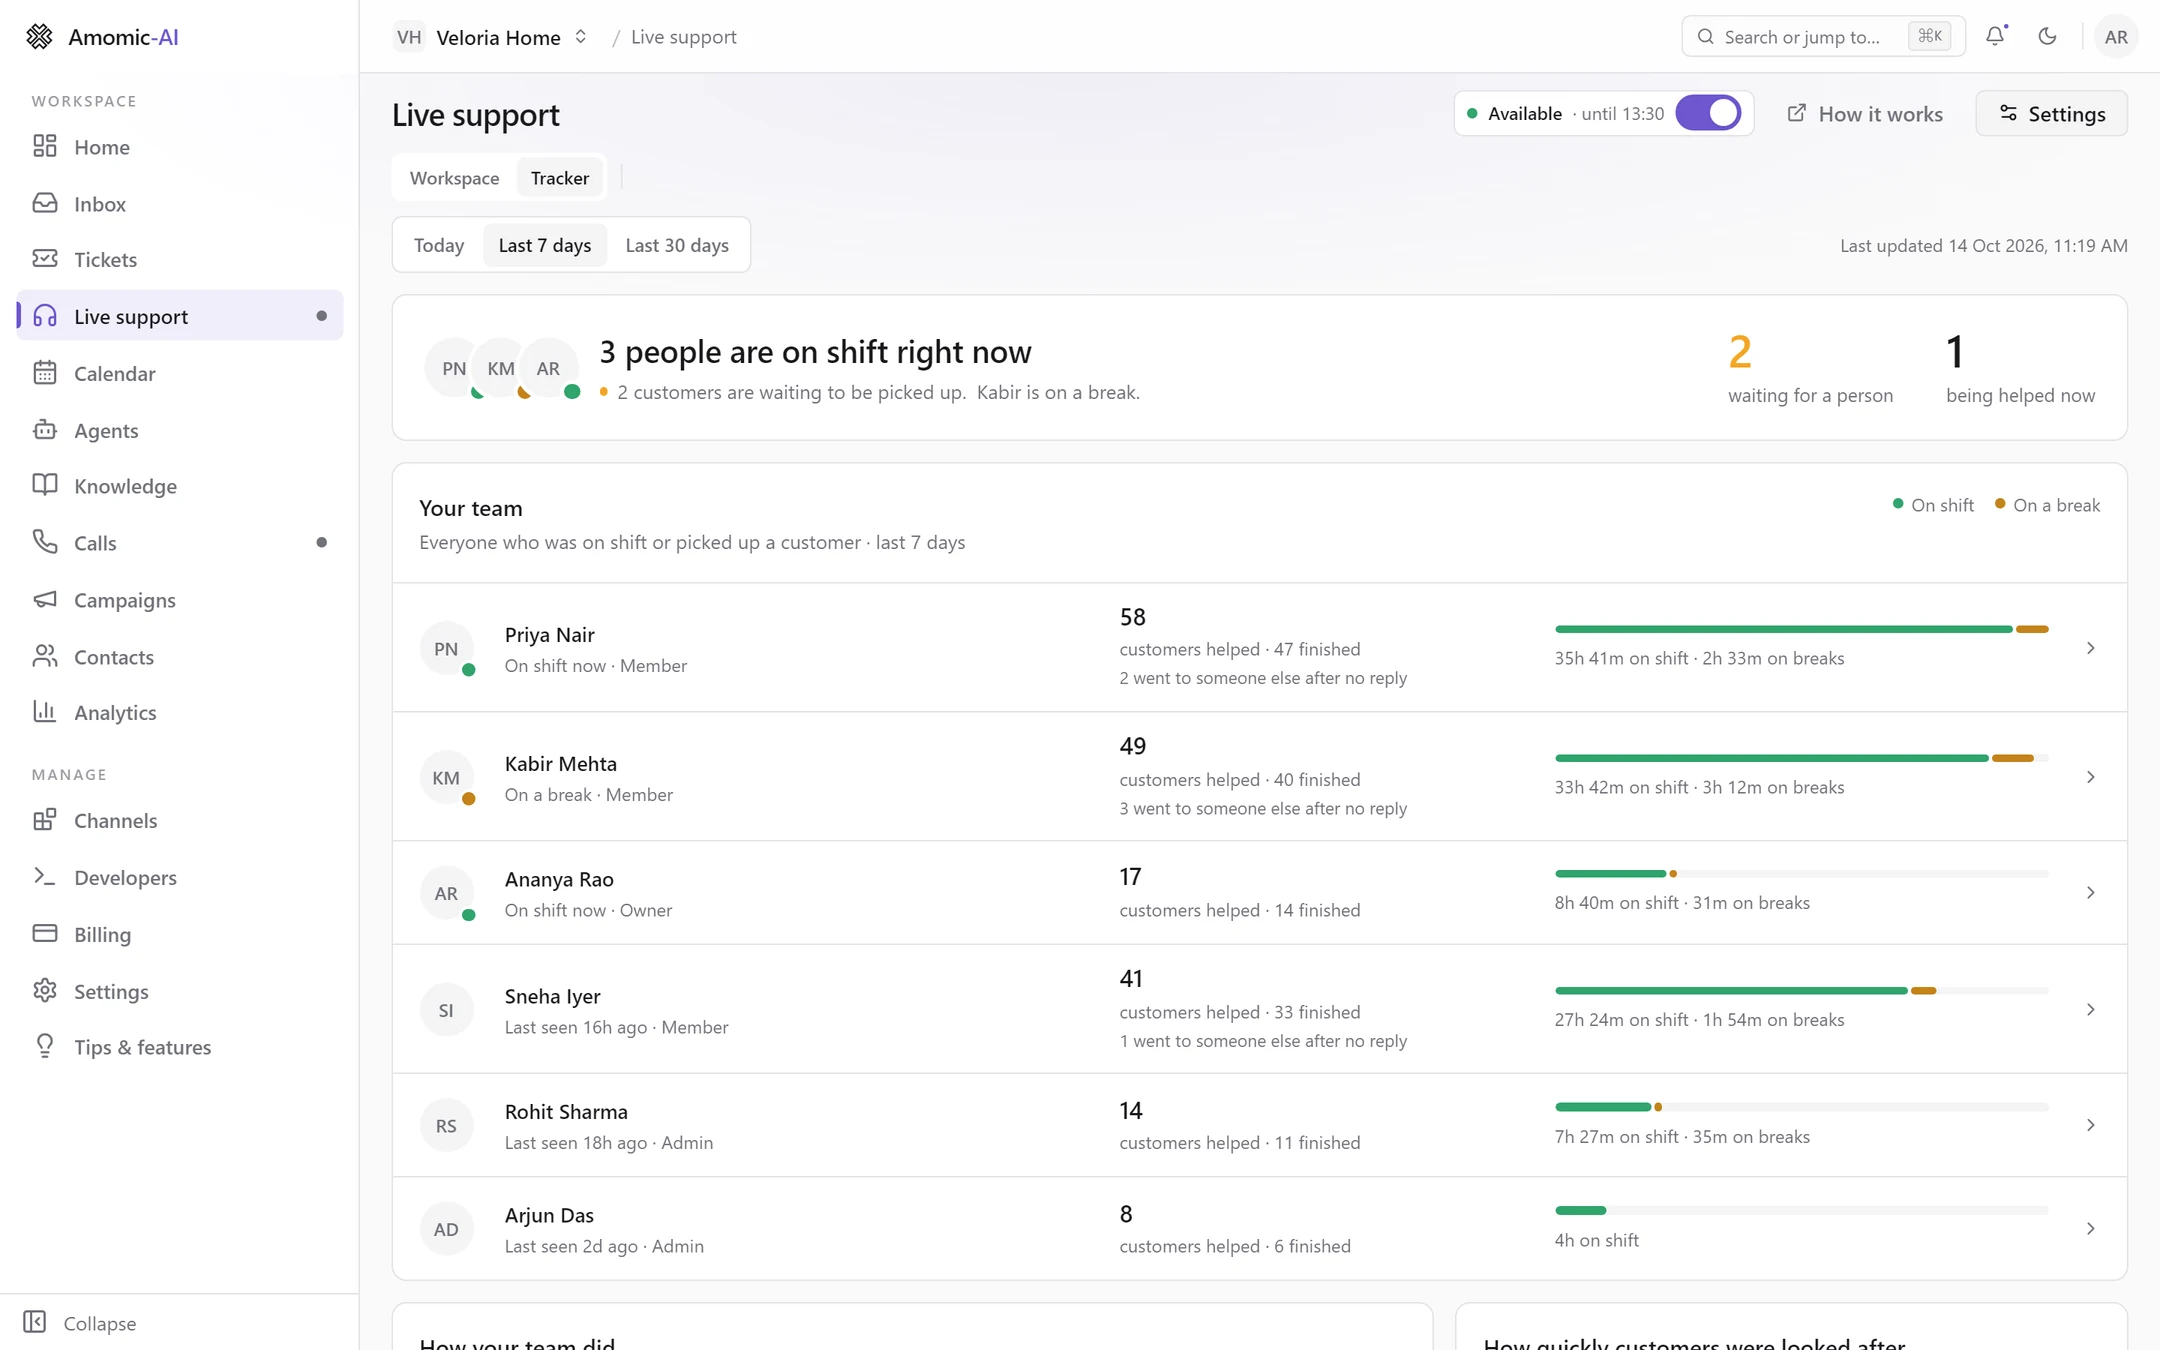
Task: Open Channels under Manage
Action: tap(180, 820)
